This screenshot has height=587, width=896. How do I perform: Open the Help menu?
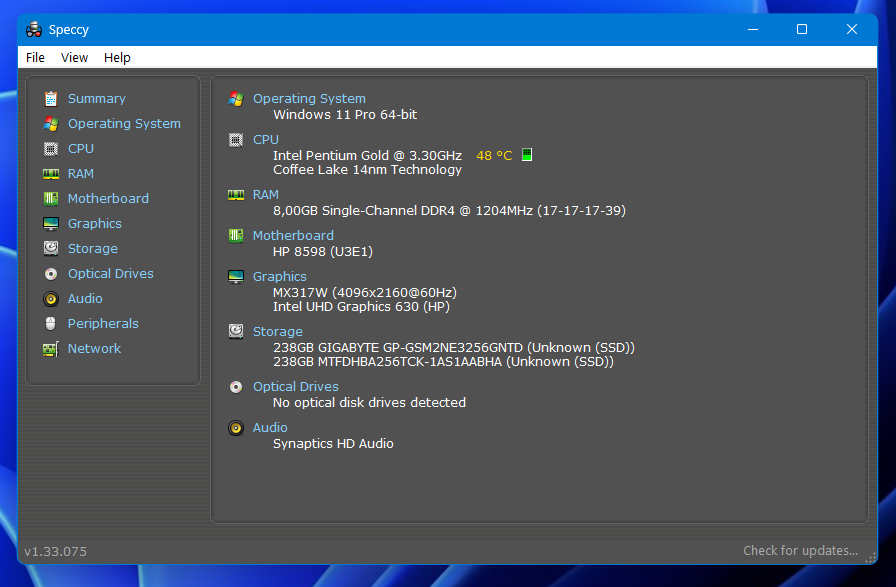[117, 58]
